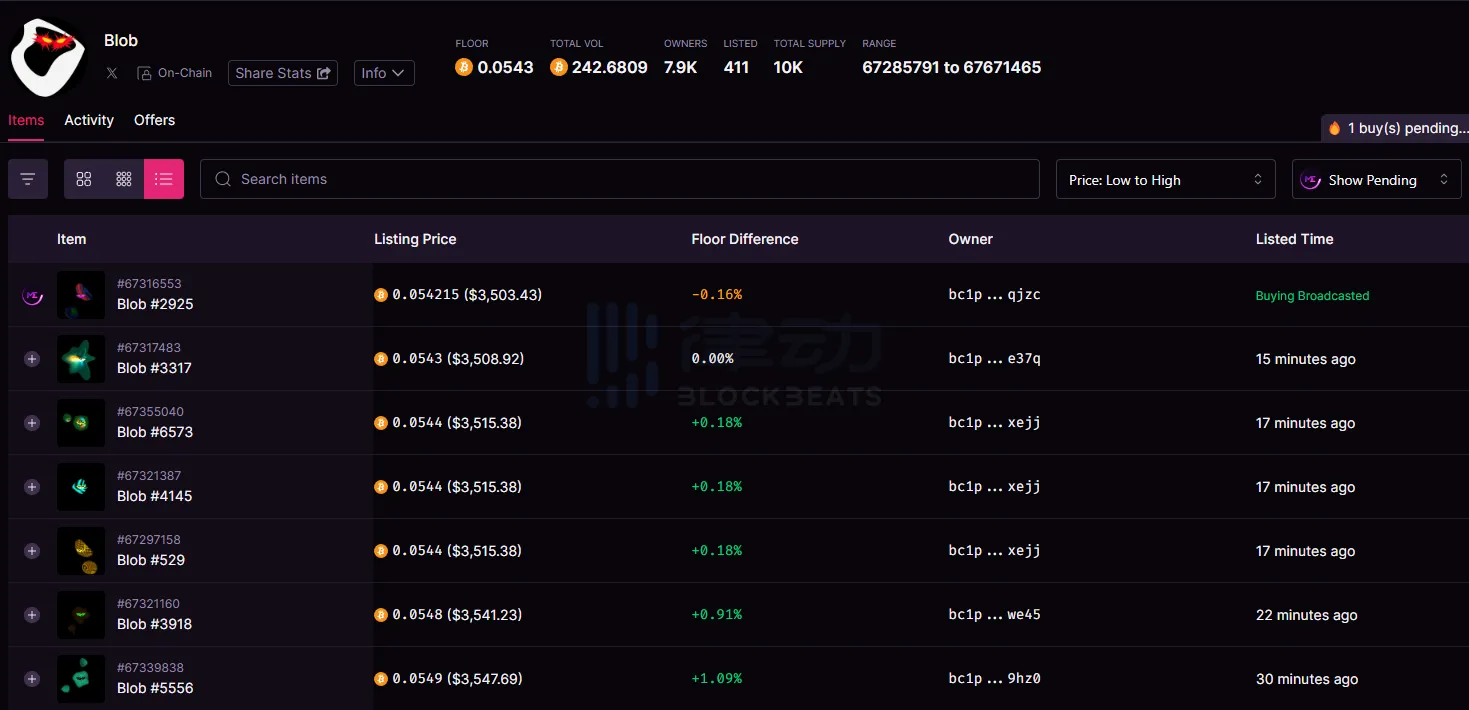
Task: Click the Blob collection avatar
Action: point(48,56)
